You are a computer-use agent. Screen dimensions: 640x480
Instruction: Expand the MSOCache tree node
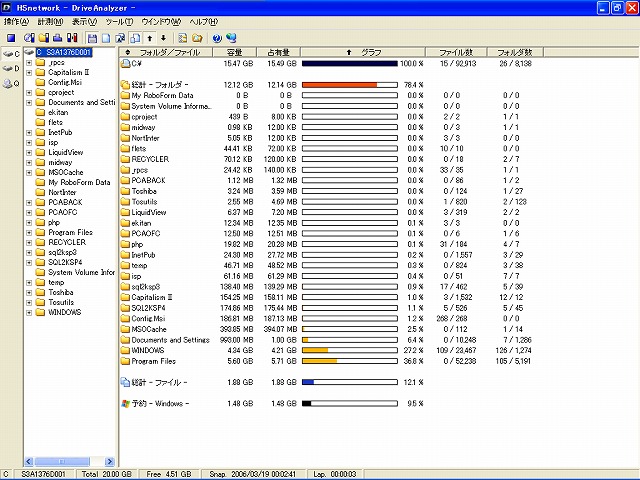point(29,173)
